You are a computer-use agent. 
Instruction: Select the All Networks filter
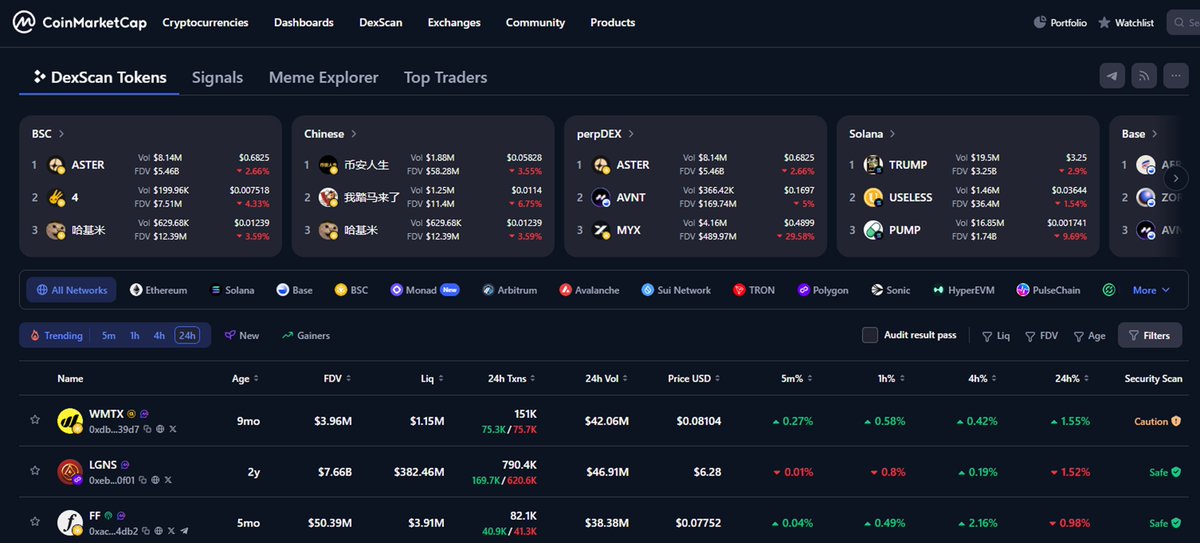click(71, 290)
